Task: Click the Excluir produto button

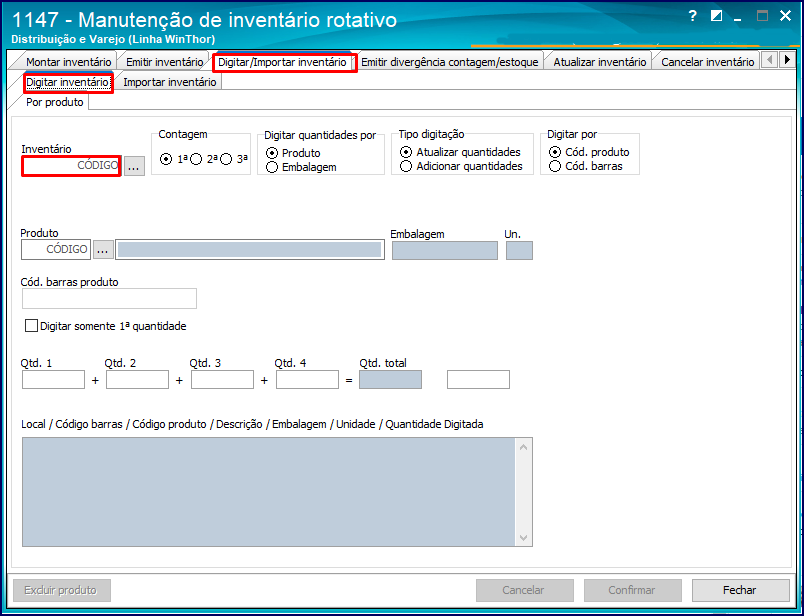Action: 61,590
